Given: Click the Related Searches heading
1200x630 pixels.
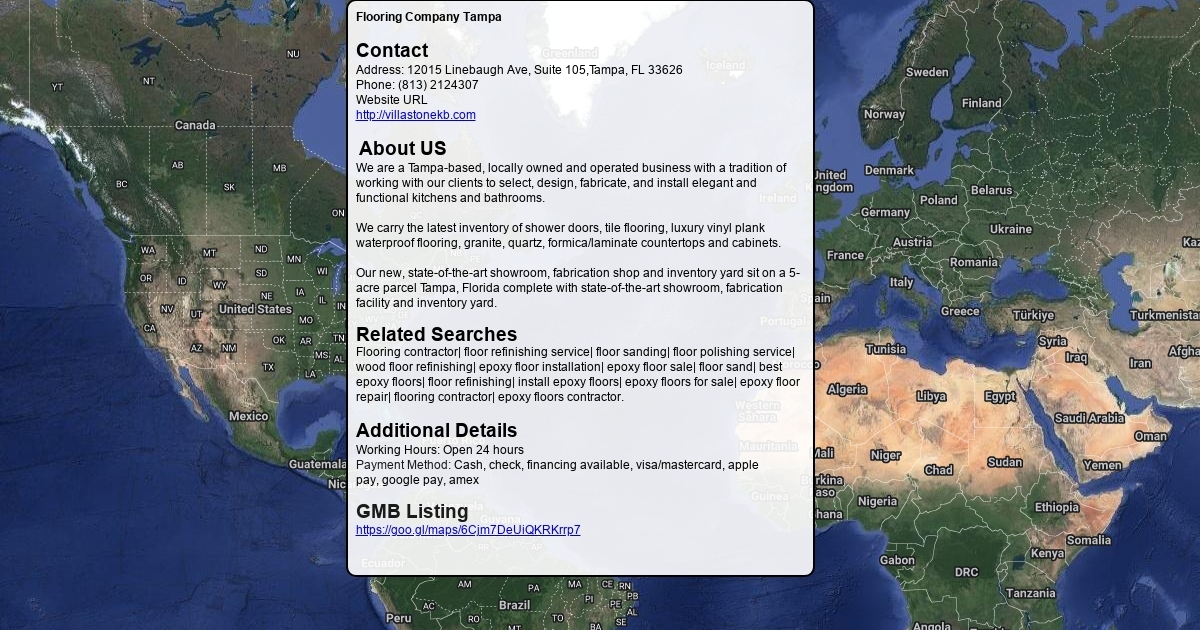Looking at the screenshot, I should click(436, 334).
